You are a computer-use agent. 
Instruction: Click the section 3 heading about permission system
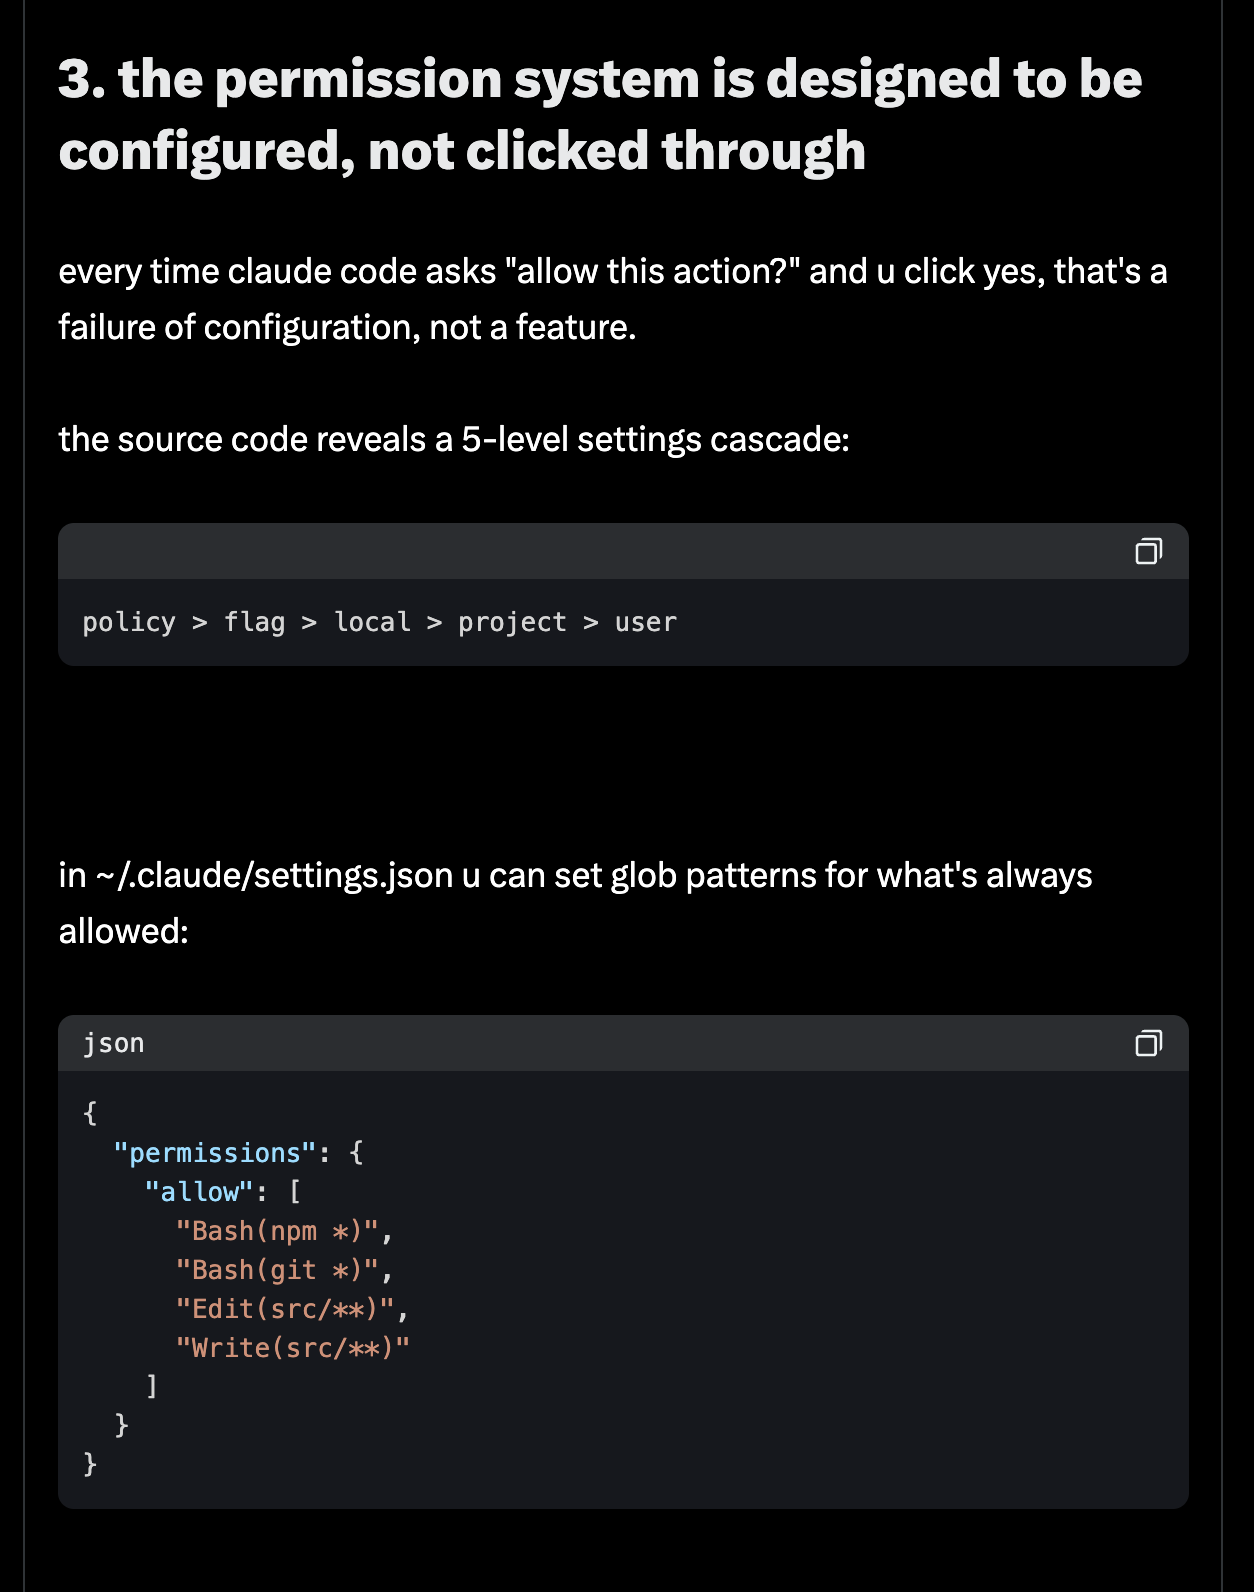(x=600, y=115)
